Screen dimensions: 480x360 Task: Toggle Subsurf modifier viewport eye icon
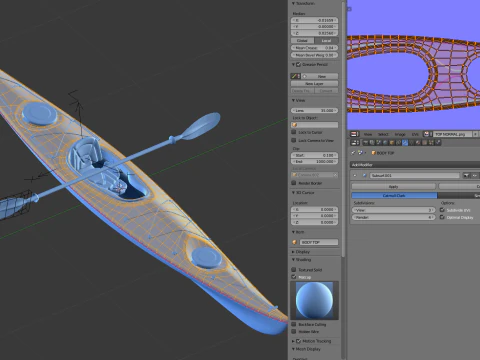point(474,175)
